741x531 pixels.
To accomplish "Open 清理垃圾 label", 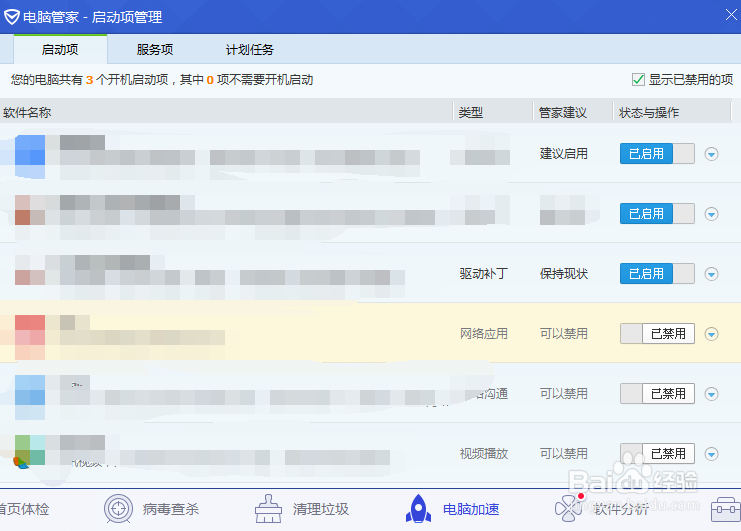I will (320, 509).
